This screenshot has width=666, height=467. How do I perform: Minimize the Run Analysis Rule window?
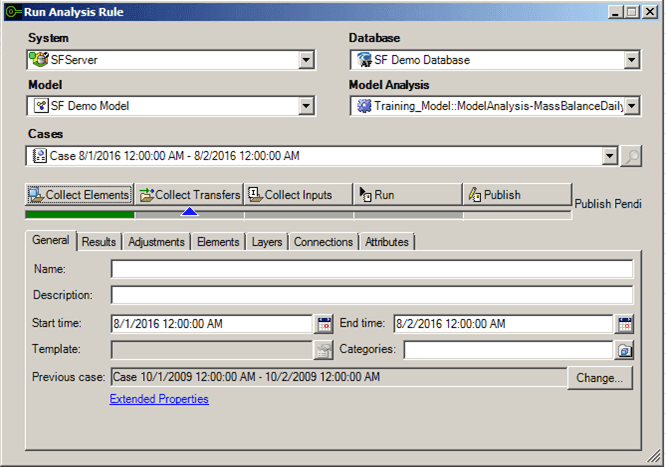[615, 12]
